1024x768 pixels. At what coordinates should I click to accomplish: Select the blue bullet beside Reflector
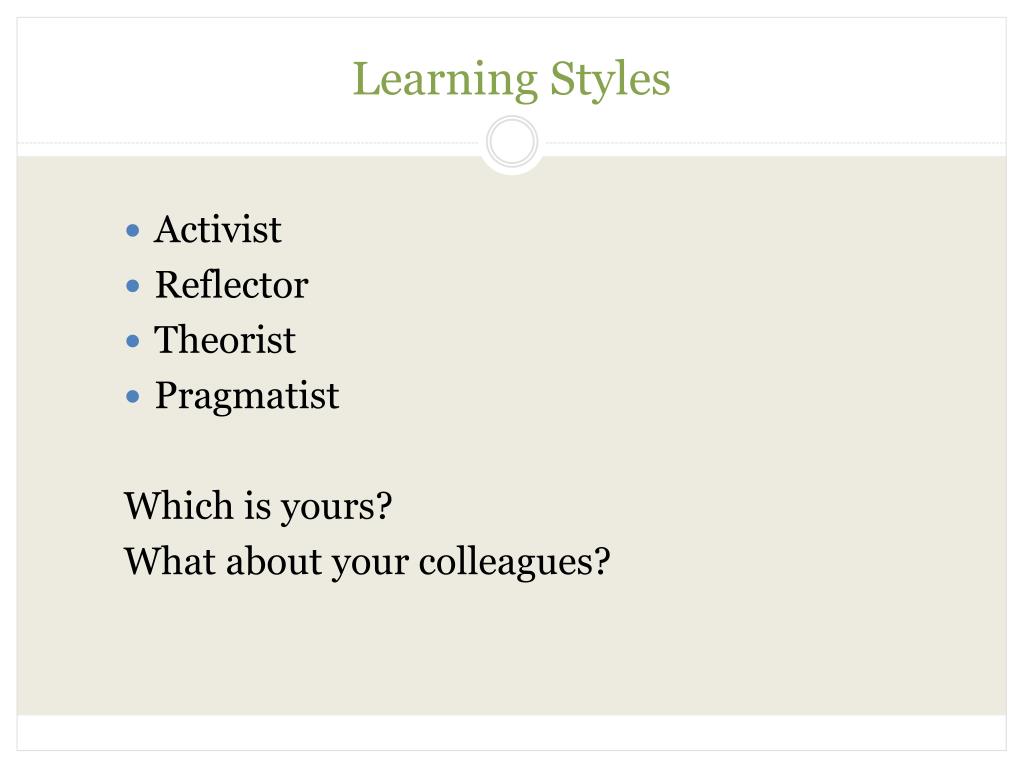(133, 285)
